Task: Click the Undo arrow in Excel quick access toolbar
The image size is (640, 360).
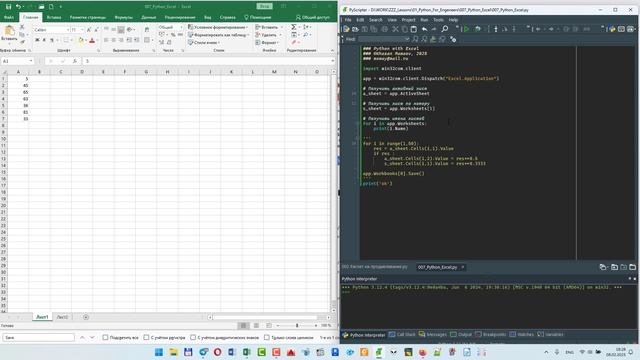Action: pos(18,7)
